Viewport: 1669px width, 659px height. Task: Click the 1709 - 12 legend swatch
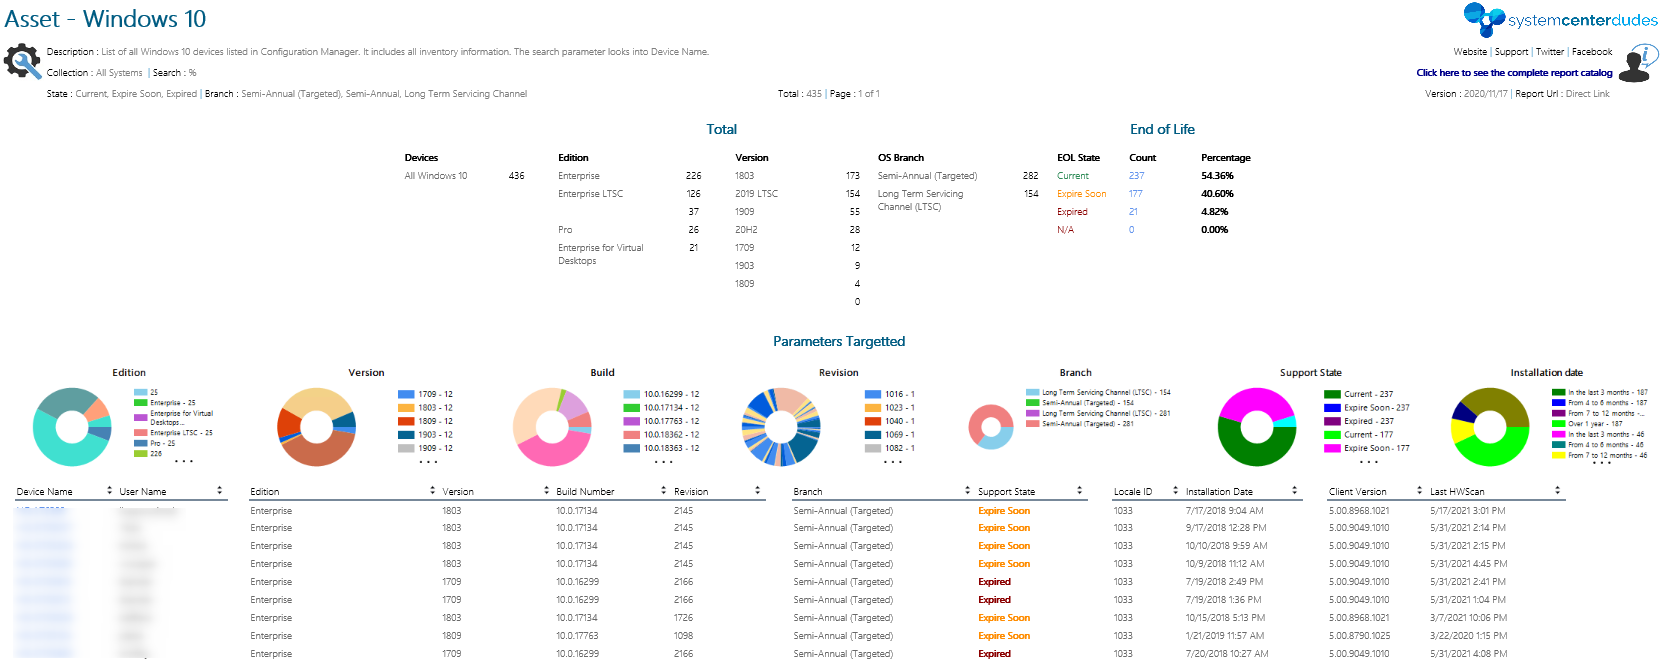pos(406,394)
